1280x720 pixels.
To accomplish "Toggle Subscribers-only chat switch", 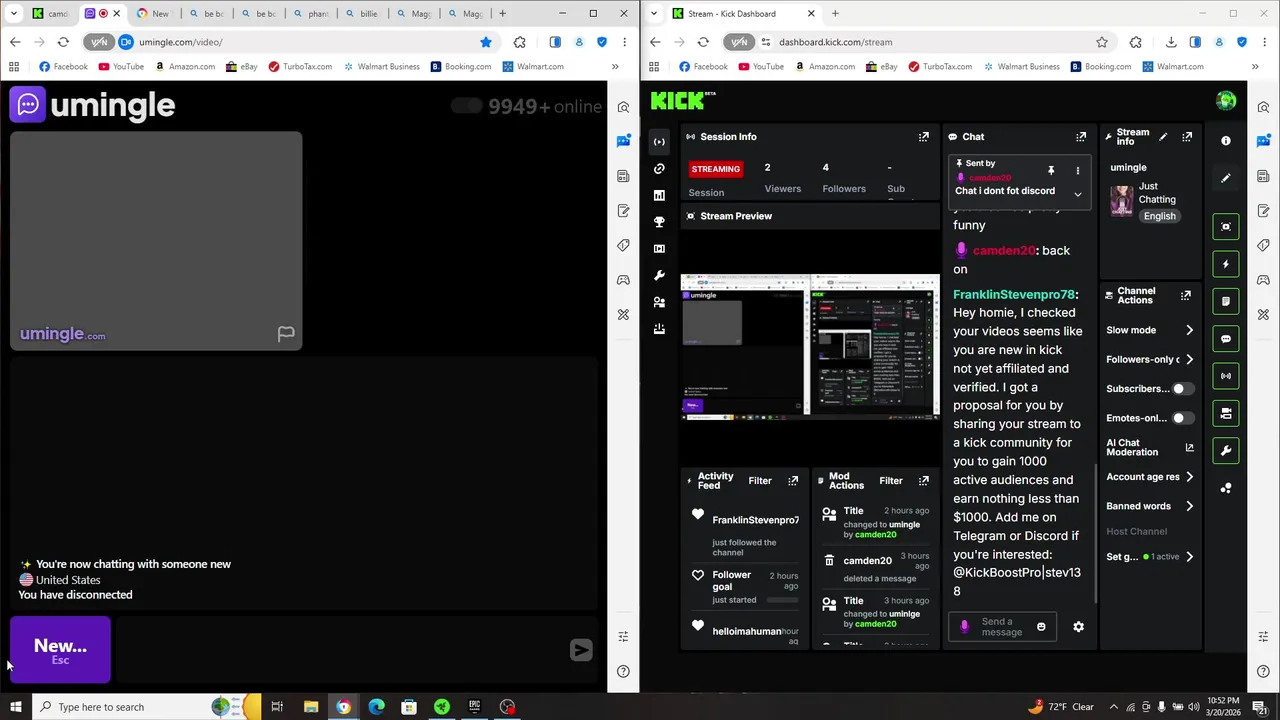I will pyautogui.click(x=1182, y=389).
